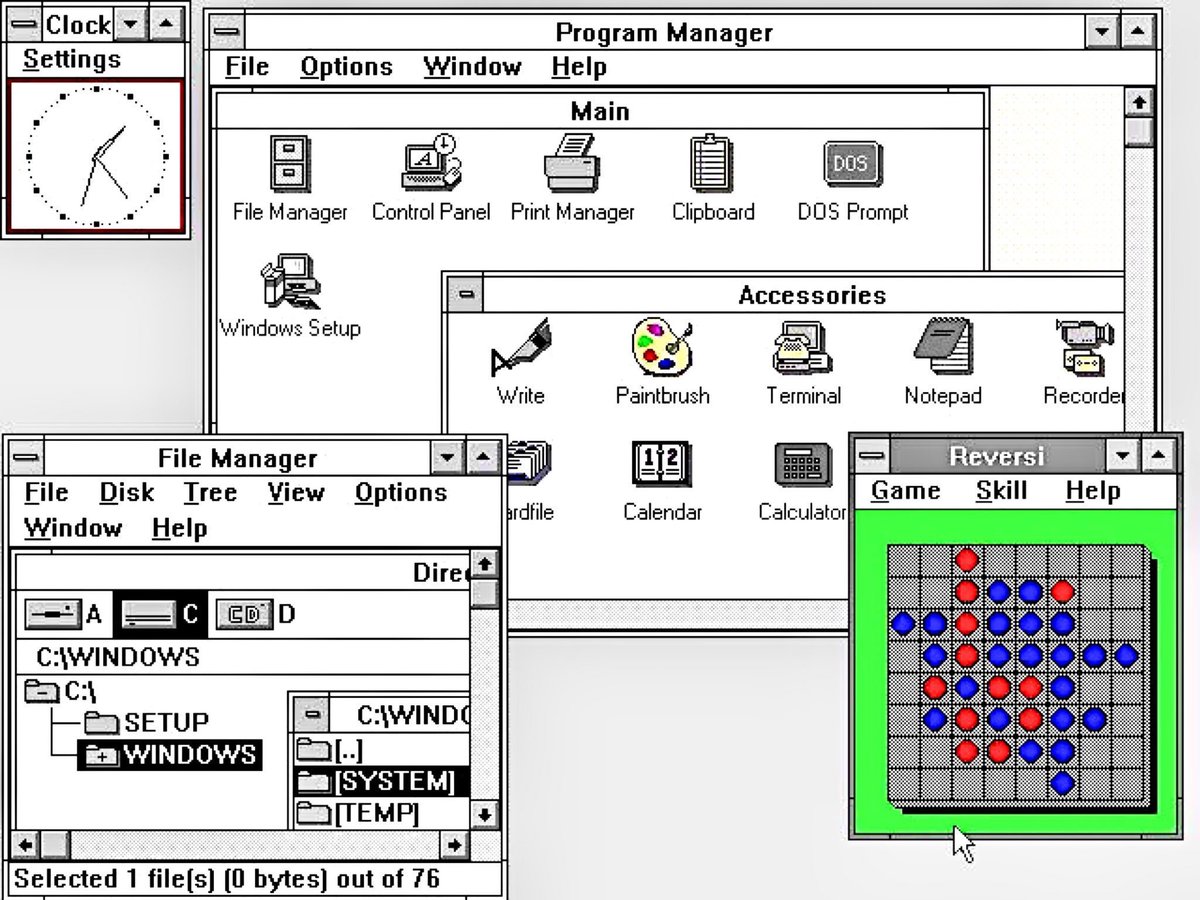Launch the Terminal accessory icon
This screenshot has height=900, width=1200.
click(802, 347)
